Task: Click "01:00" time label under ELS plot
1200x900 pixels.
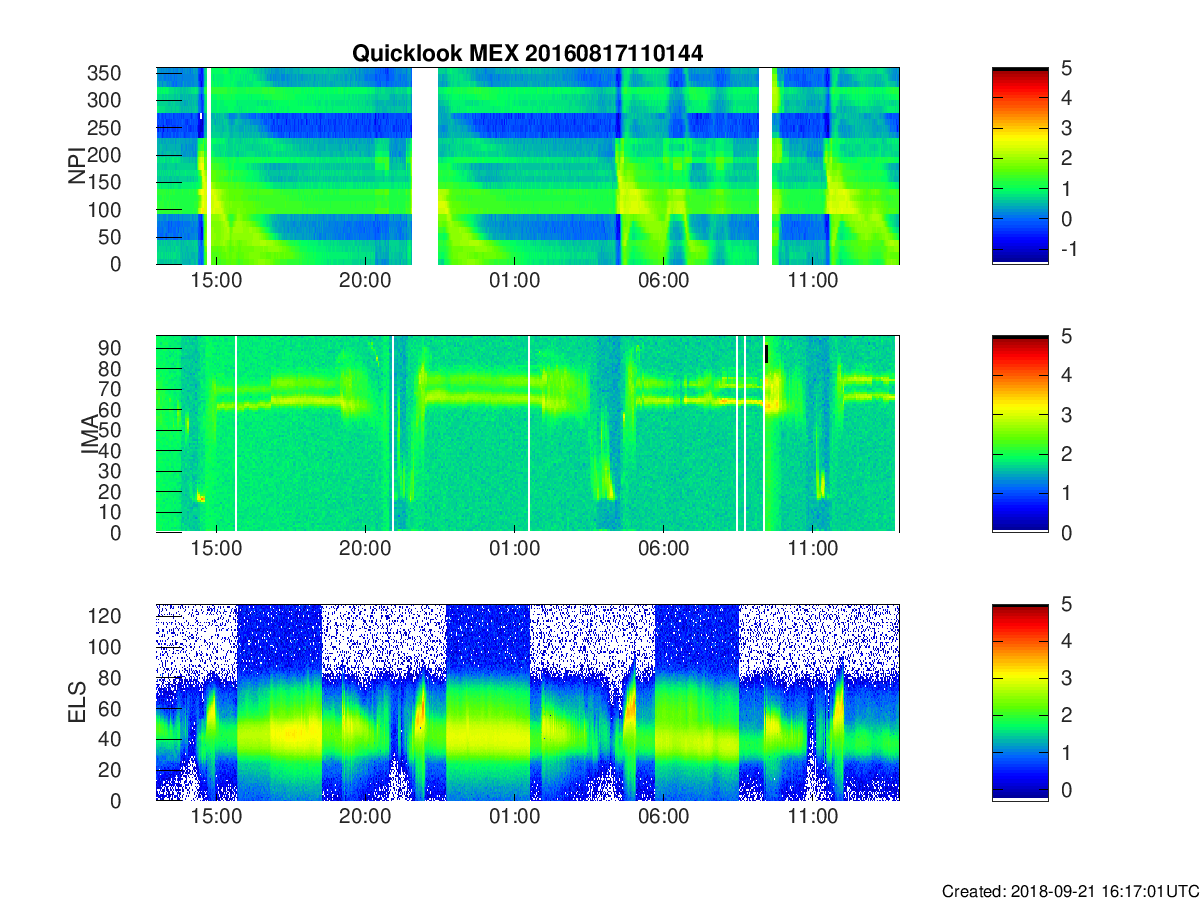Action: 514,817
